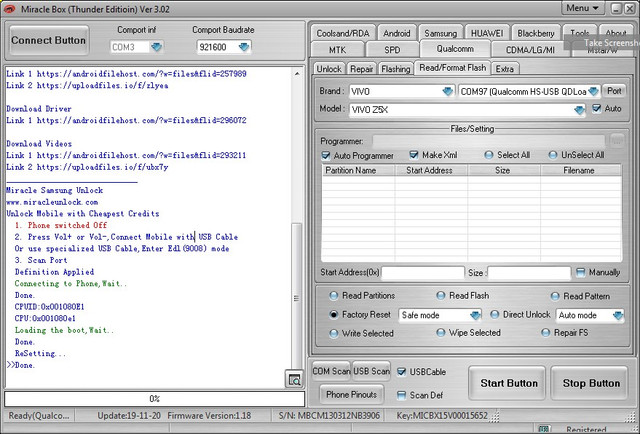
Task: Switch to the Samsung tab
Action: point(440,33)
